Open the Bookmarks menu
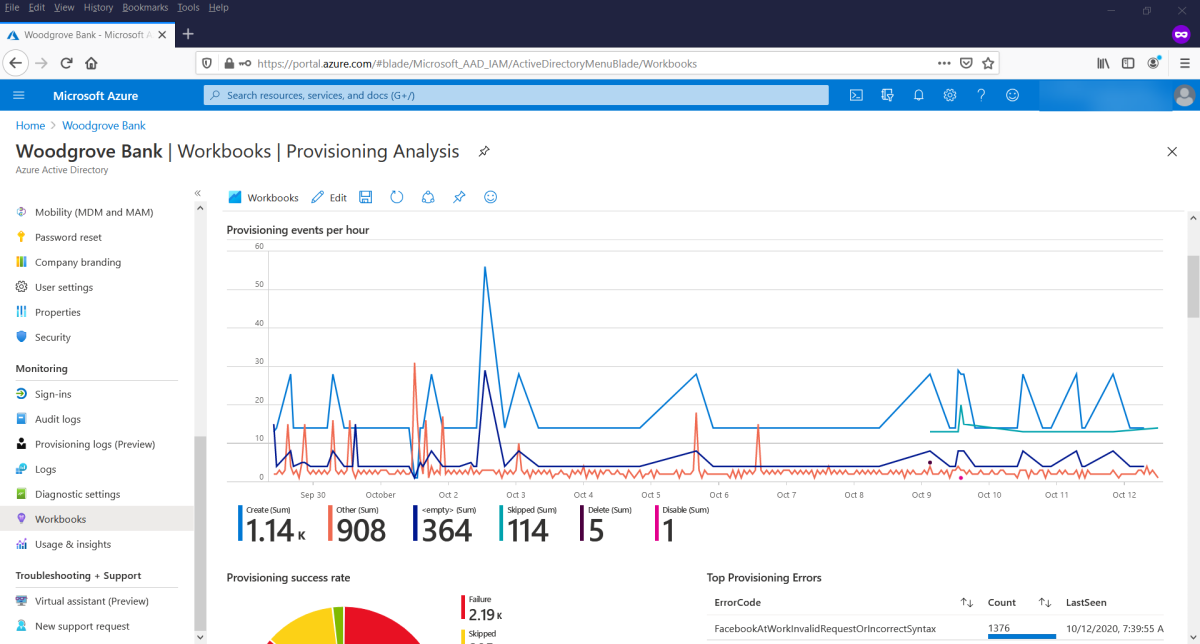 pyautogui.click(x=146, y=7)
